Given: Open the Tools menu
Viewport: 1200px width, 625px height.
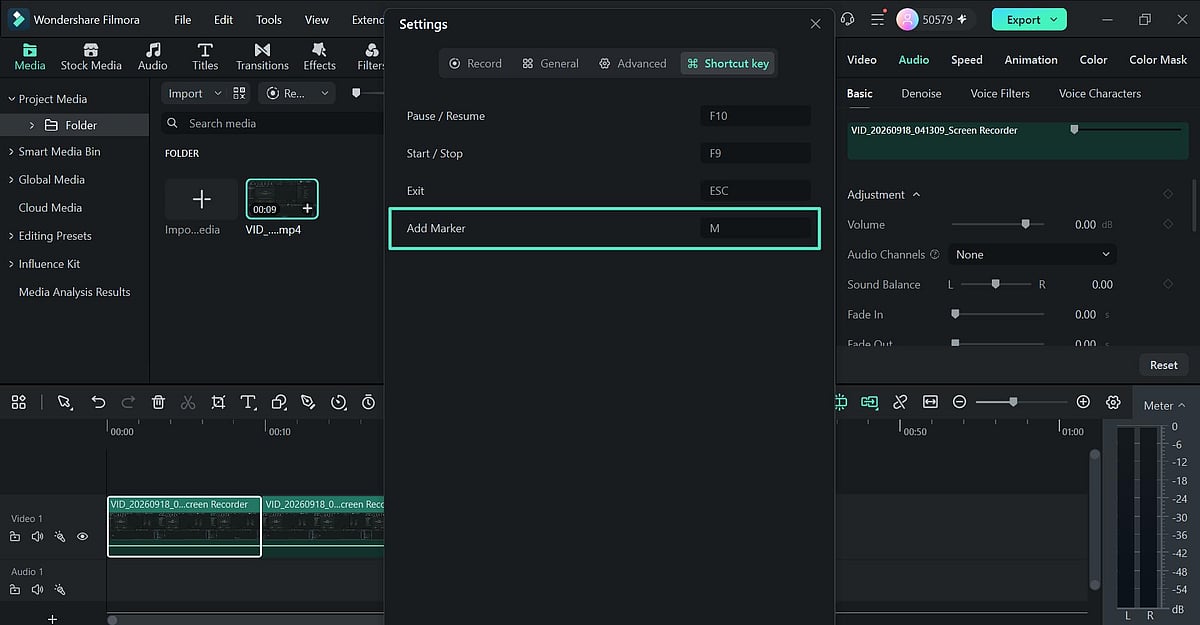Looking at the screenshot, I should point(268,20).
